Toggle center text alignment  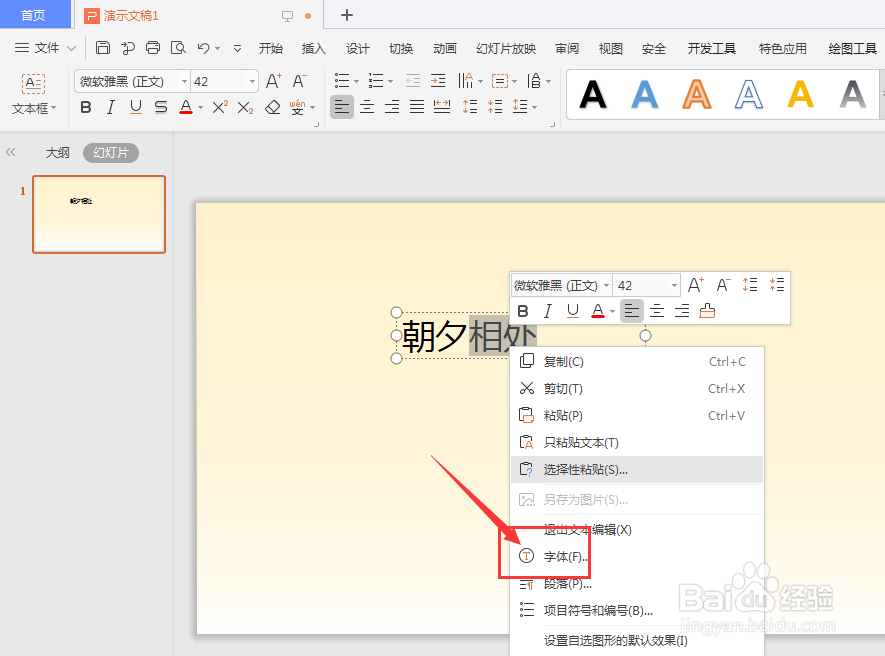point(366,108)
